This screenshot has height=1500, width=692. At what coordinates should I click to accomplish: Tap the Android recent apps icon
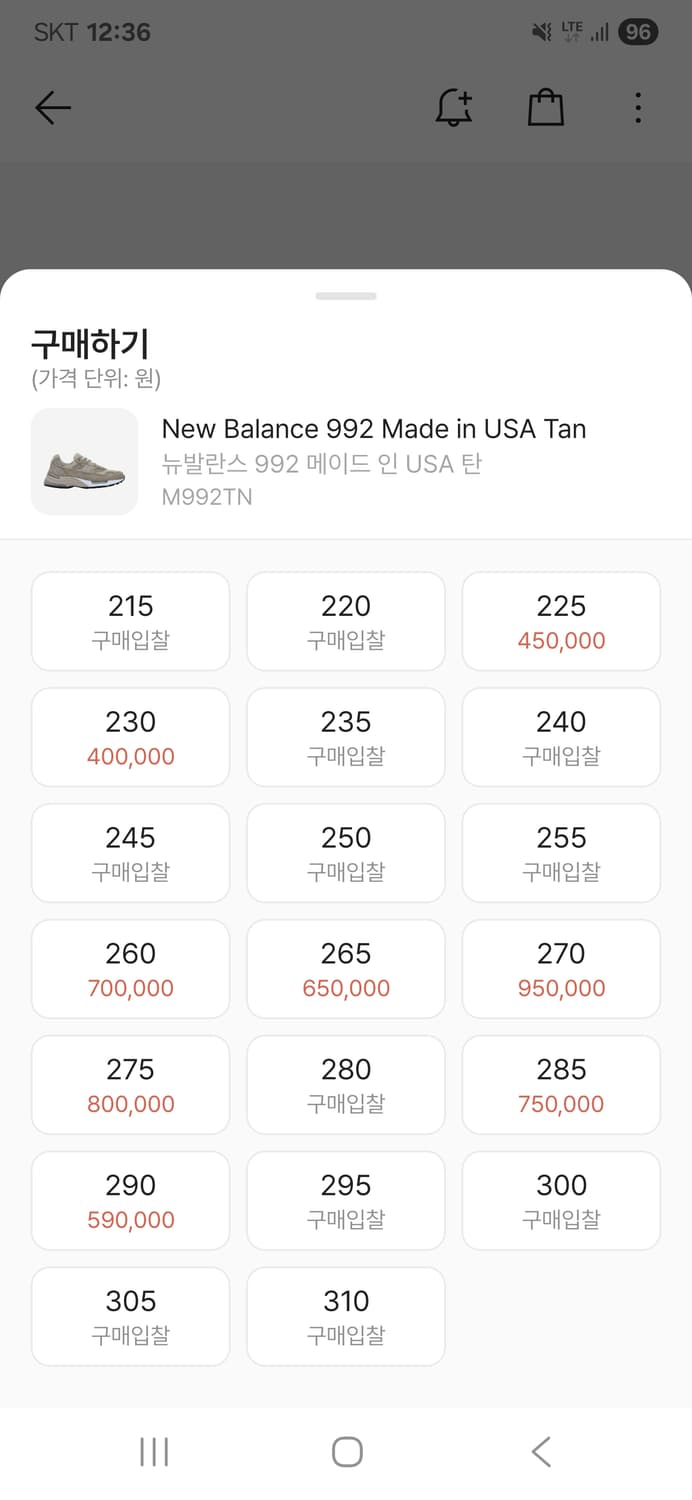coord(154,1452)
